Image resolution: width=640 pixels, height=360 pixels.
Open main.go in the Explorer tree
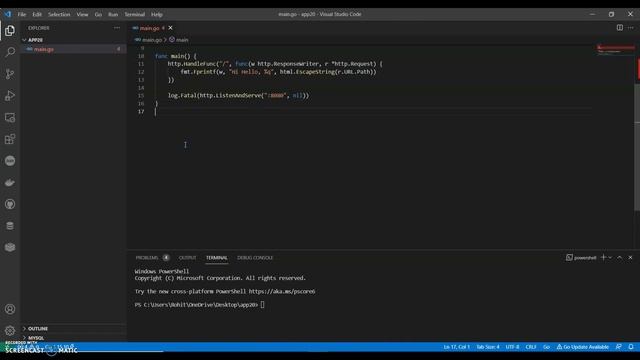(73, 49)
